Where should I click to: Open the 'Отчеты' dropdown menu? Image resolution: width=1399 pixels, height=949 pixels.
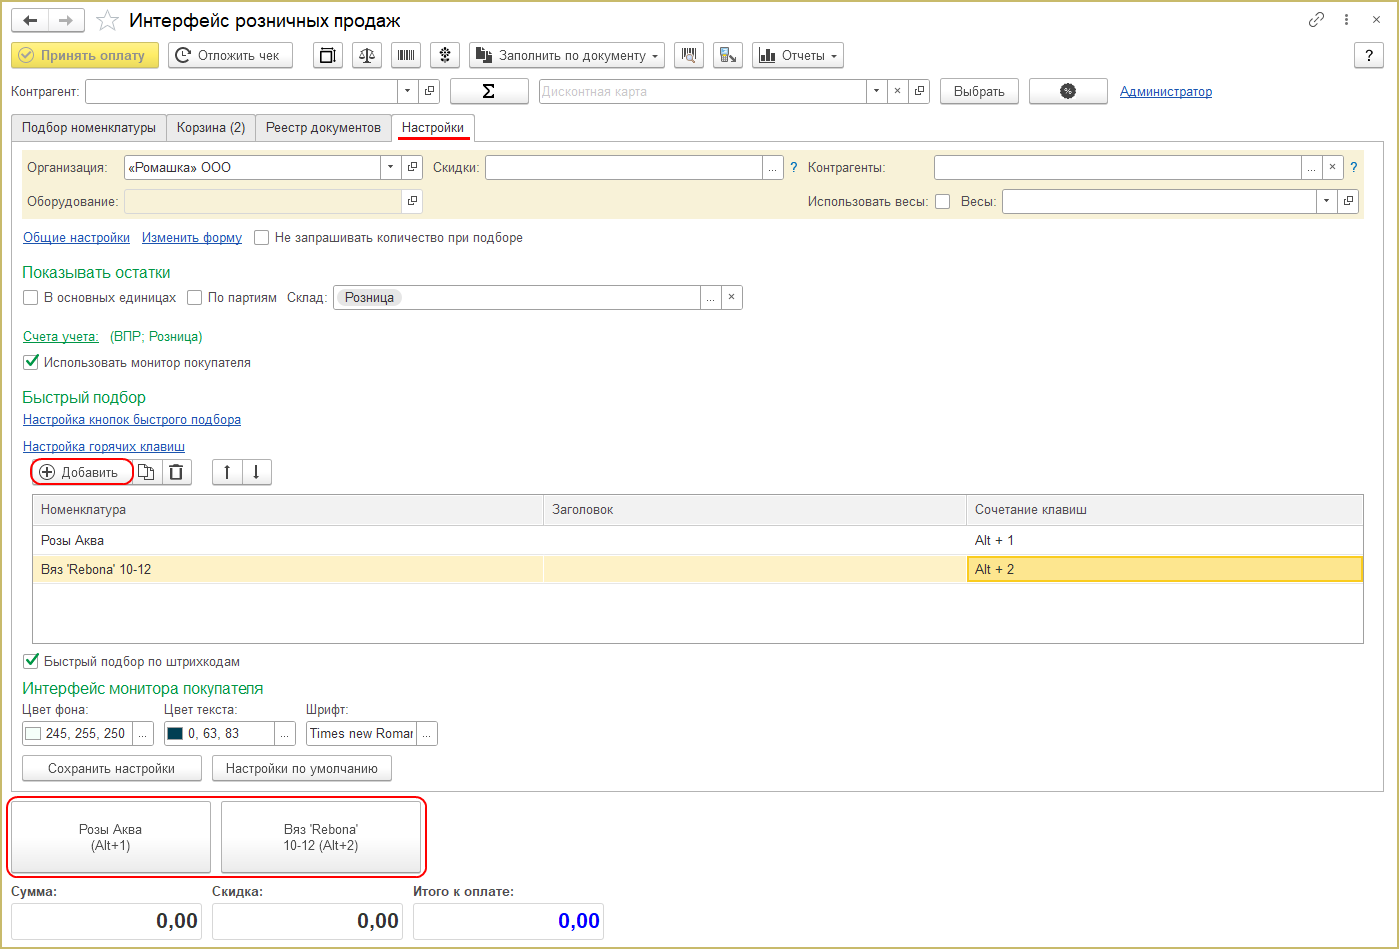pos(797,56)
